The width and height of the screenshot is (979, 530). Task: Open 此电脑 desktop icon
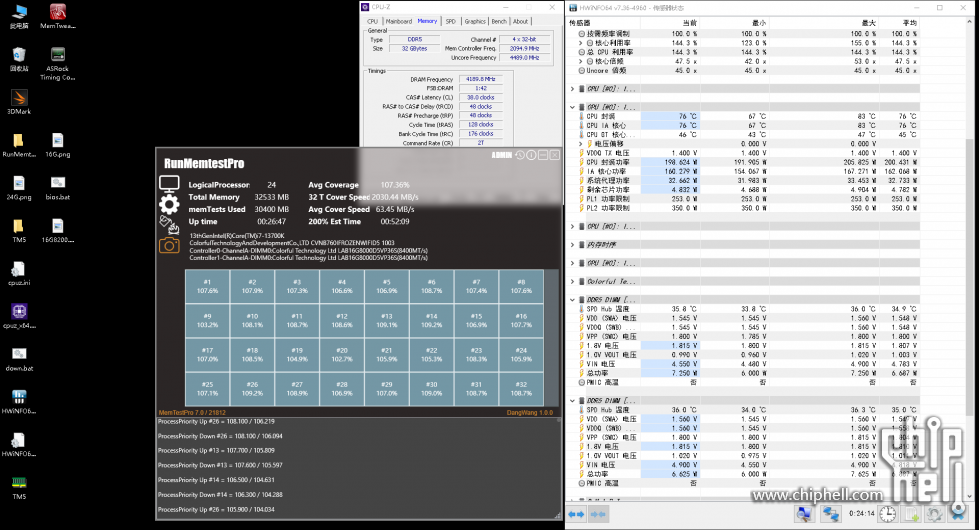(19, 17)
